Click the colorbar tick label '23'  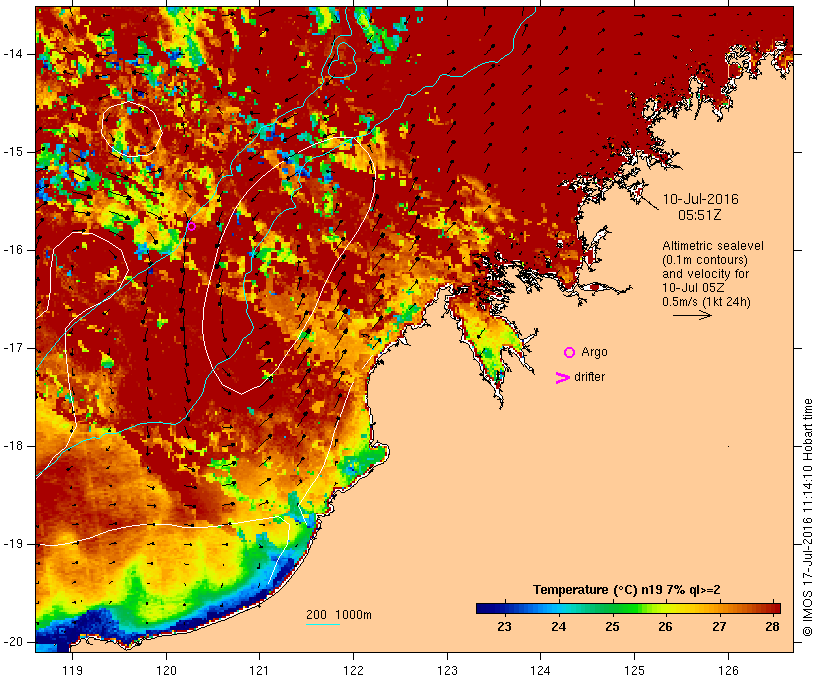[504, 627]
